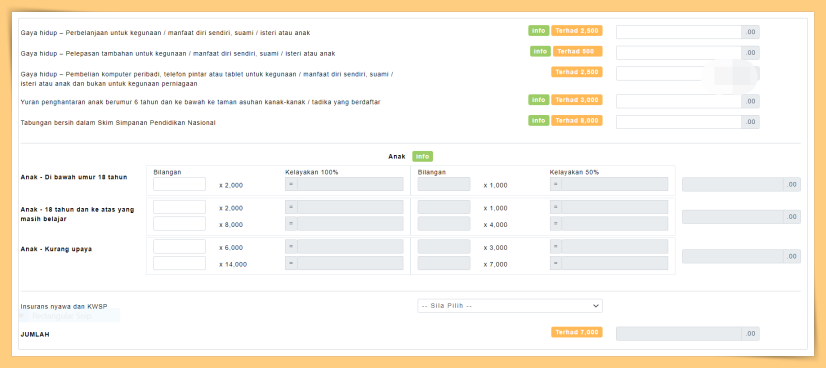Open info for Tabungan bersih SSPN row
826x368 pixels.
coord(538,121)
